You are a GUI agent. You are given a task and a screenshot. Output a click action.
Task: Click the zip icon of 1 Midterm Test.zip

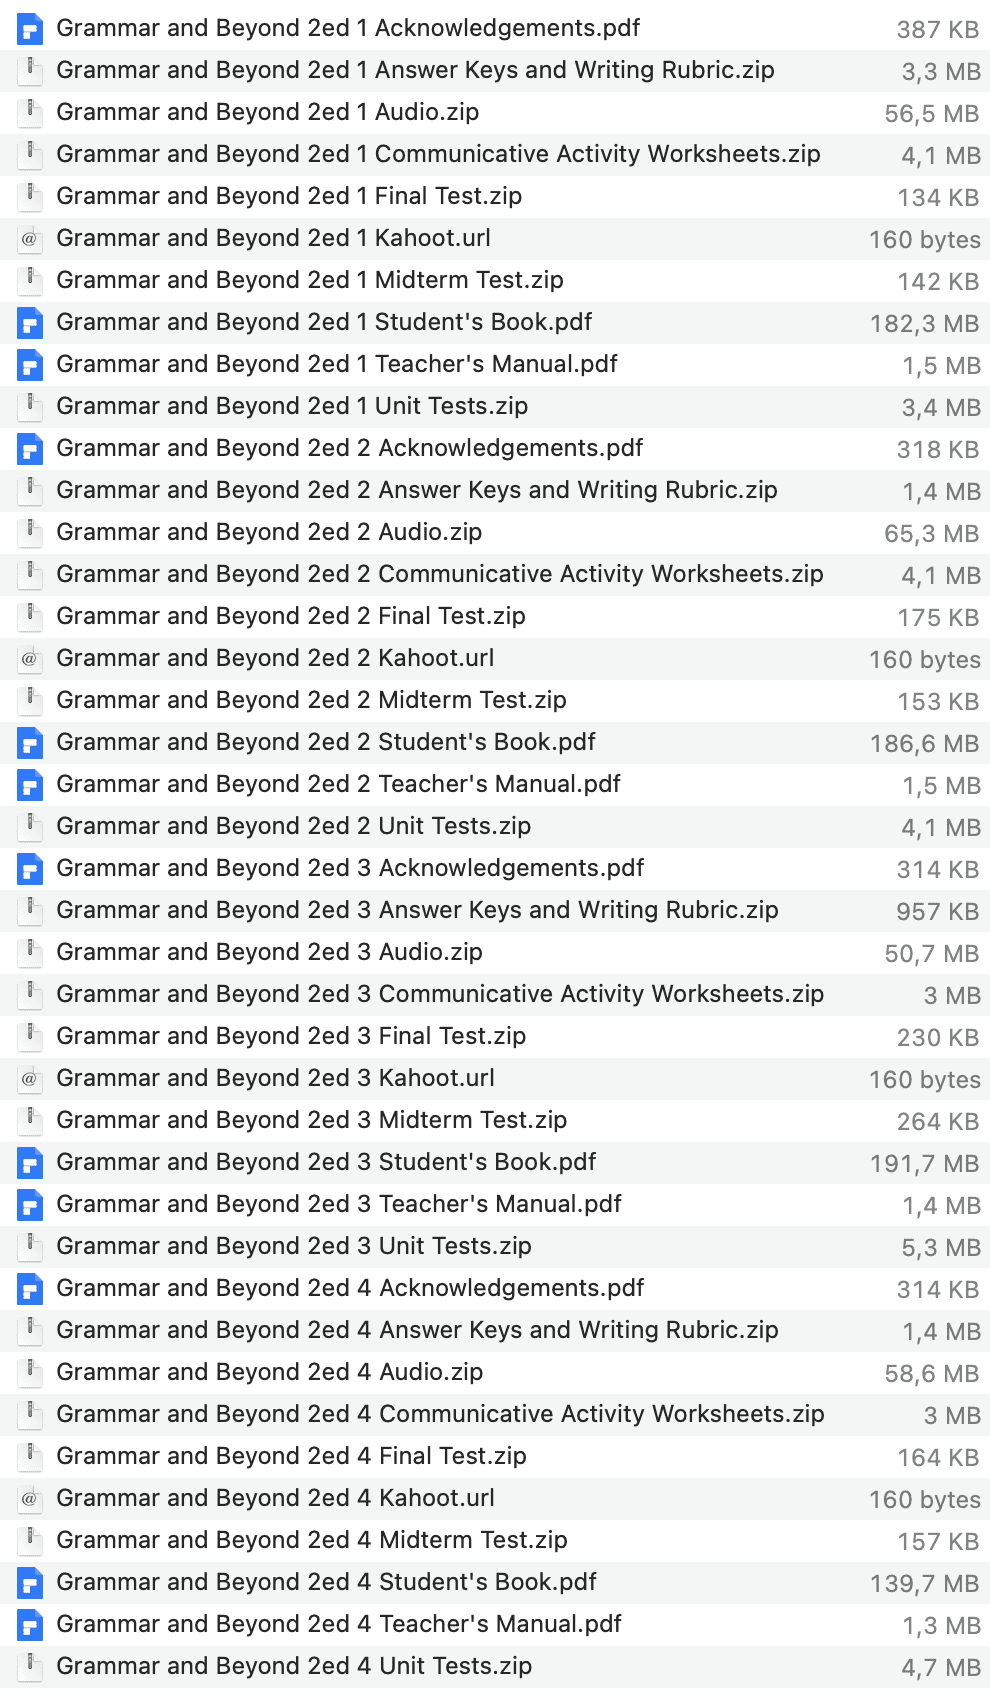[x=30, y=281]
